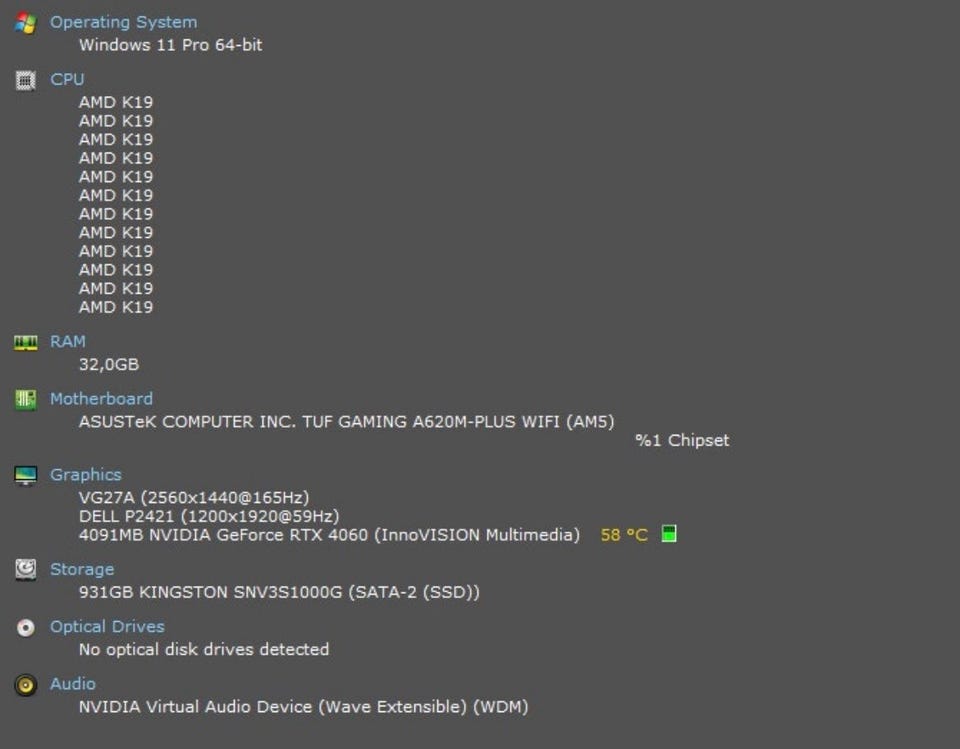This screenshot has width=960, height=749.
Task: Go to the Audio section heading
Action: pos(73,683)
